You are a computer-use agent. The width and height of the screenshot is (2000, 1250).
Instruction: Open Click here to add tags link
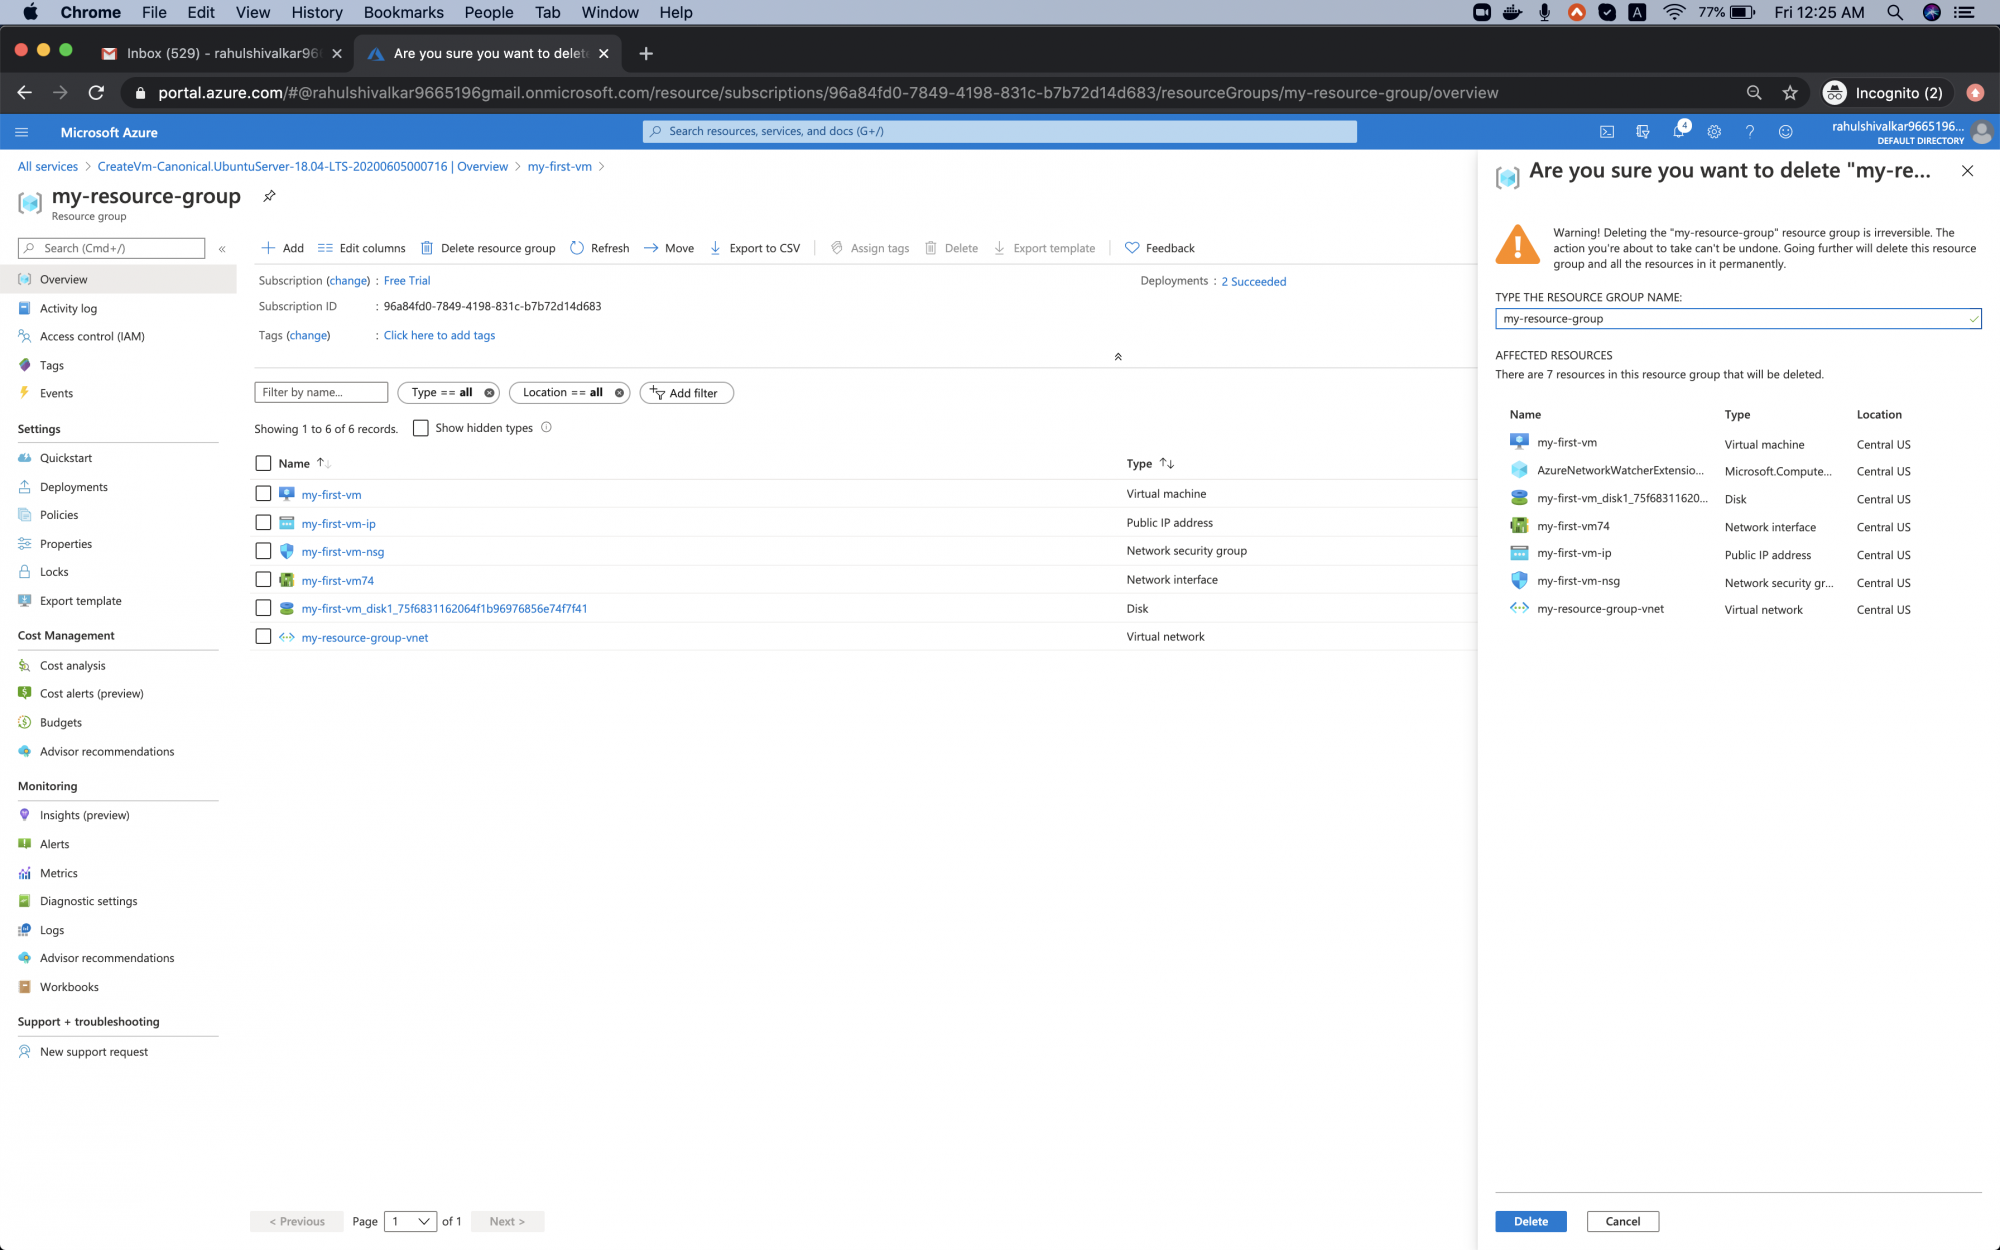click(439, 335)
